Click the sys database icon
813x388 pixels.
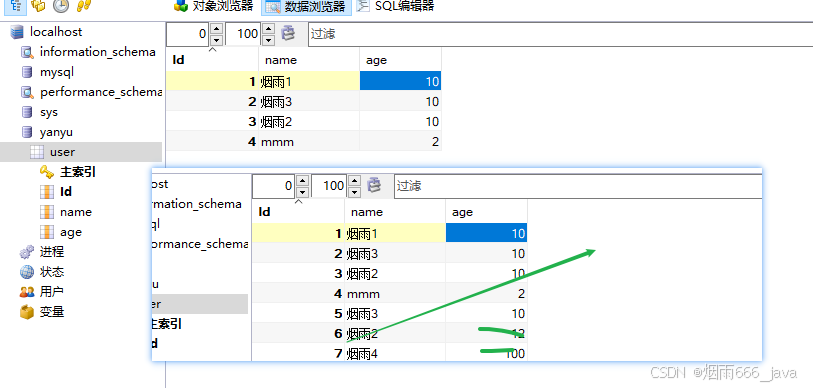point(27,112)
